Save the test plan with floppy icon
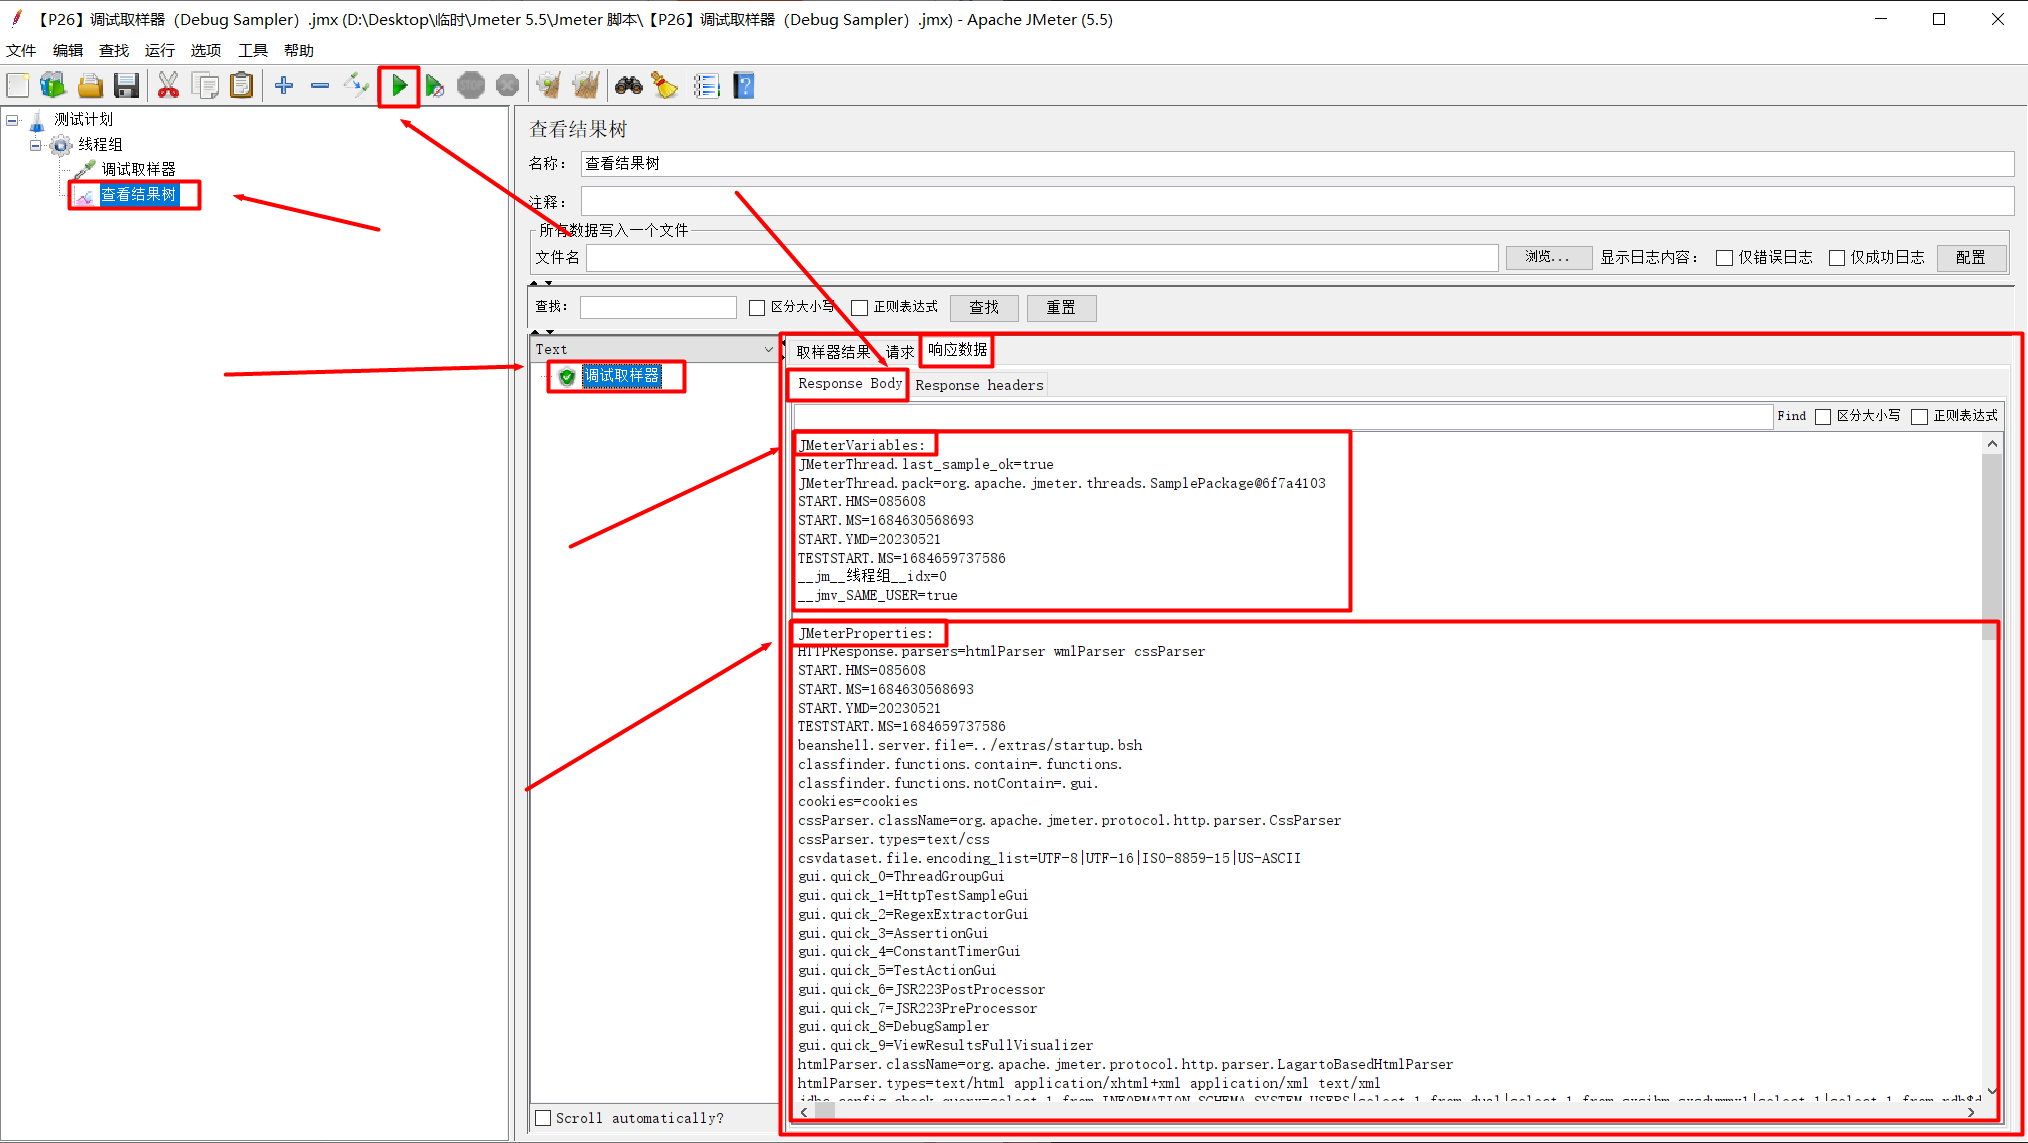This screenshot has width=2028, height=1143. [x=126, y=86]
